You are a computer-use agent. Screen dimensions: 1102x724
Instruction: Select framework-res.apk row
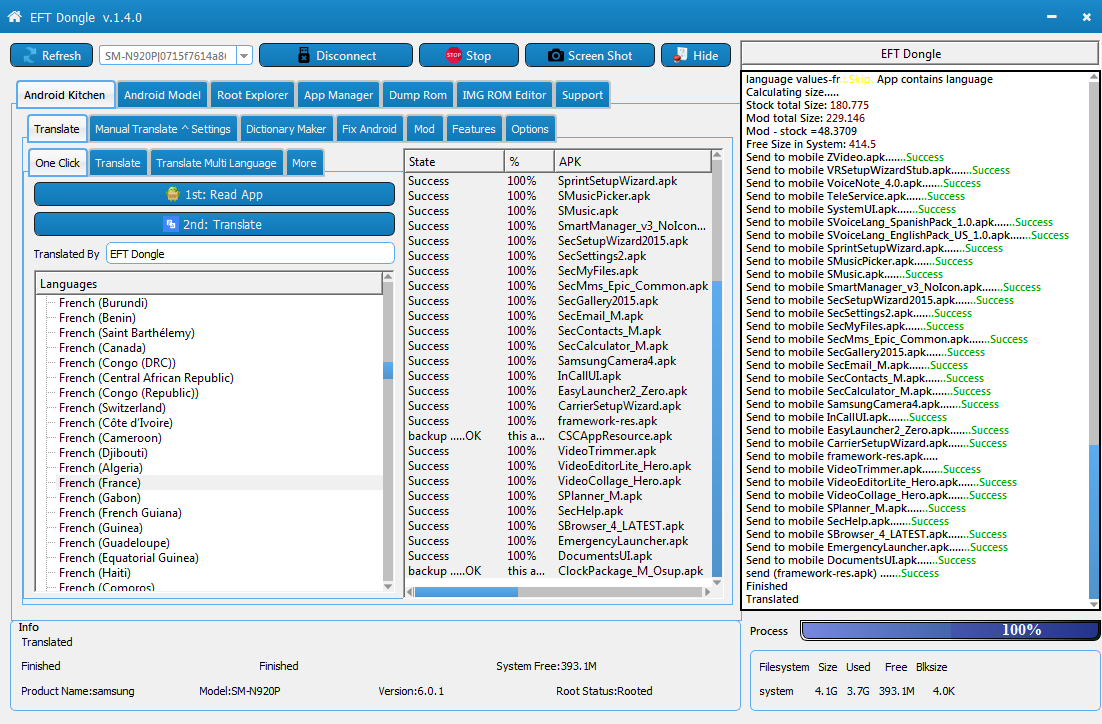coord(559,421)
